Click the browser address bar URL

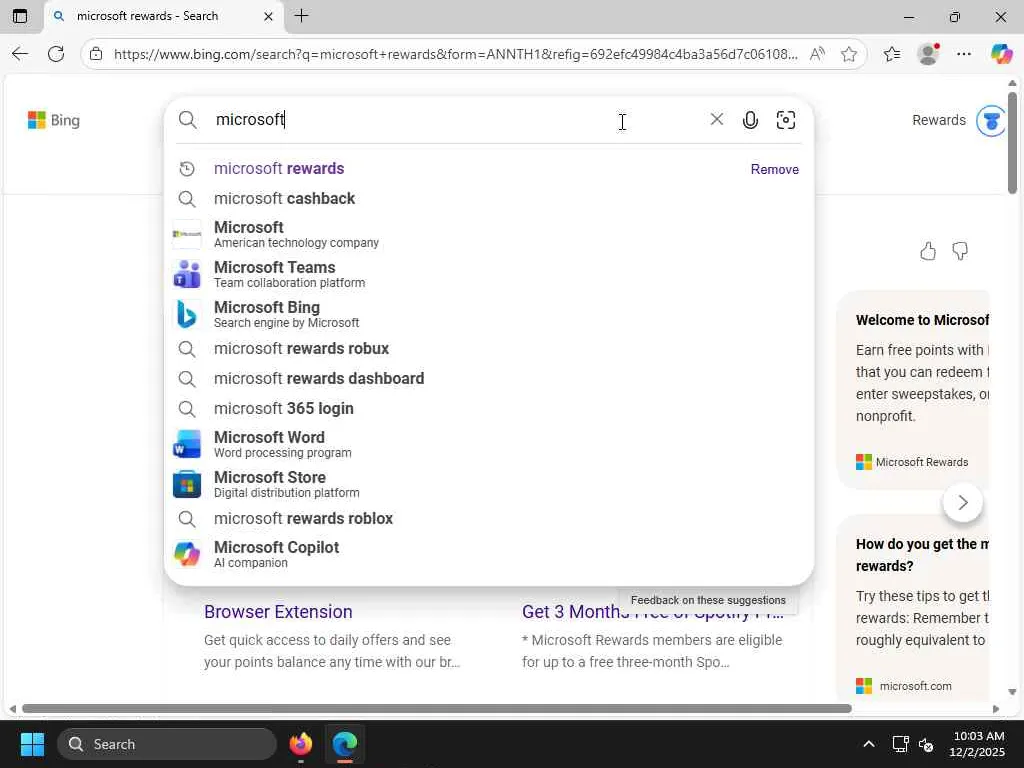[455, 54]
